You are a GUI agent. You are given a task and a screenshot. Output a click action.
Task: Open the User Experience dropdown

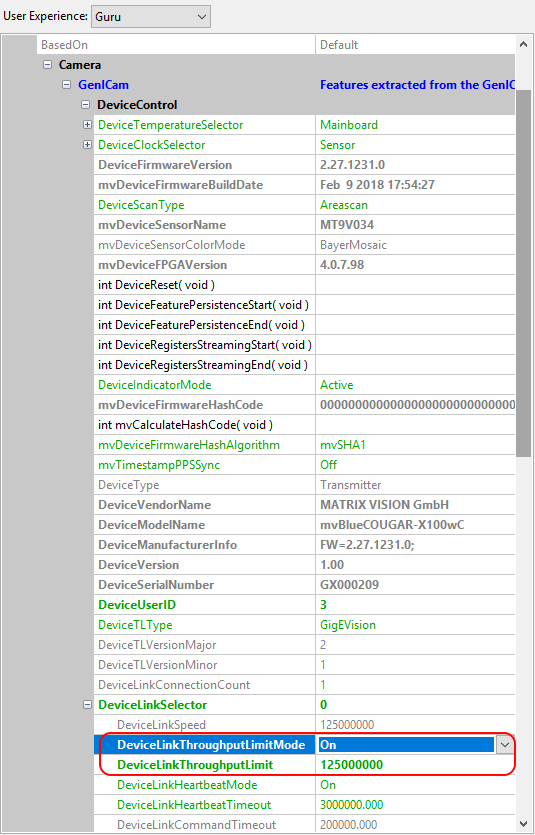[x=151, y=17]
